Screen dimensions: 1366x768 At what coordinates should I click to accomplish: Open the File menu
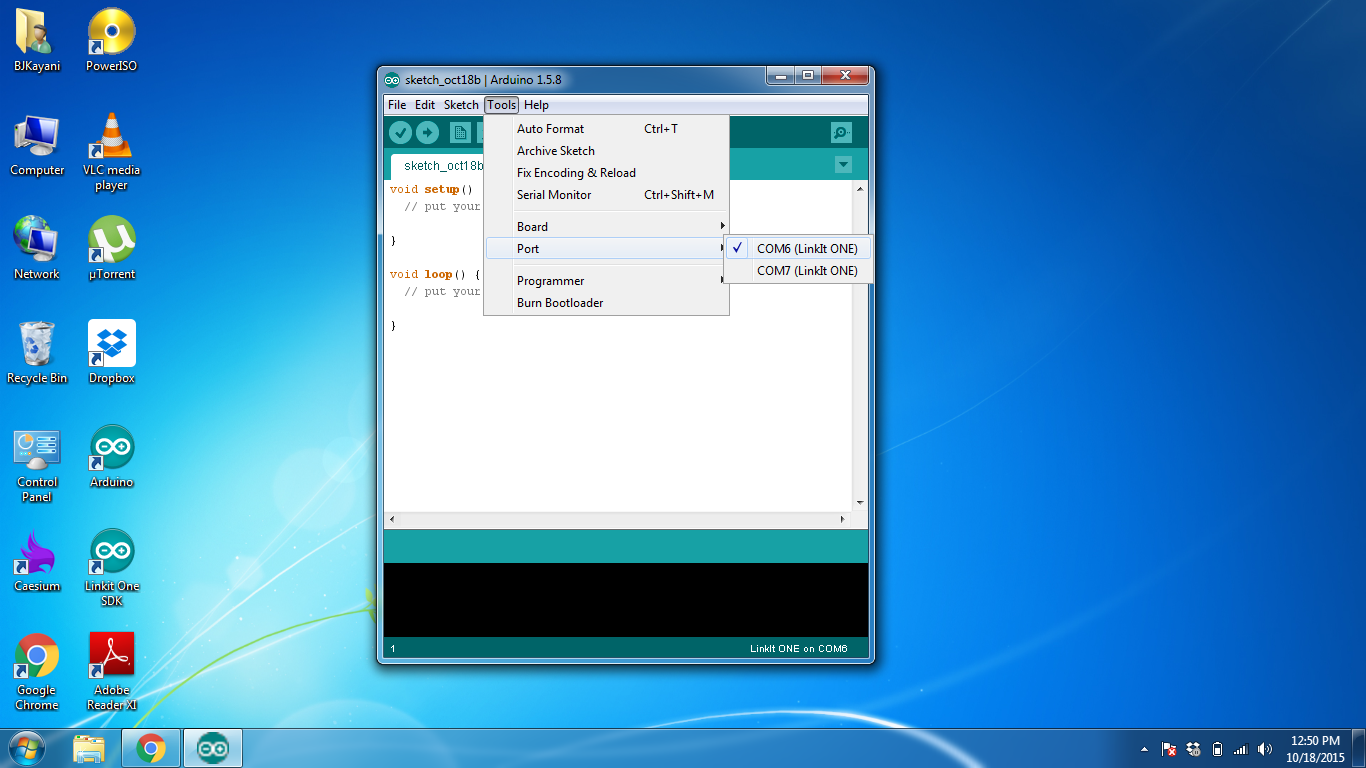[397, 105]
